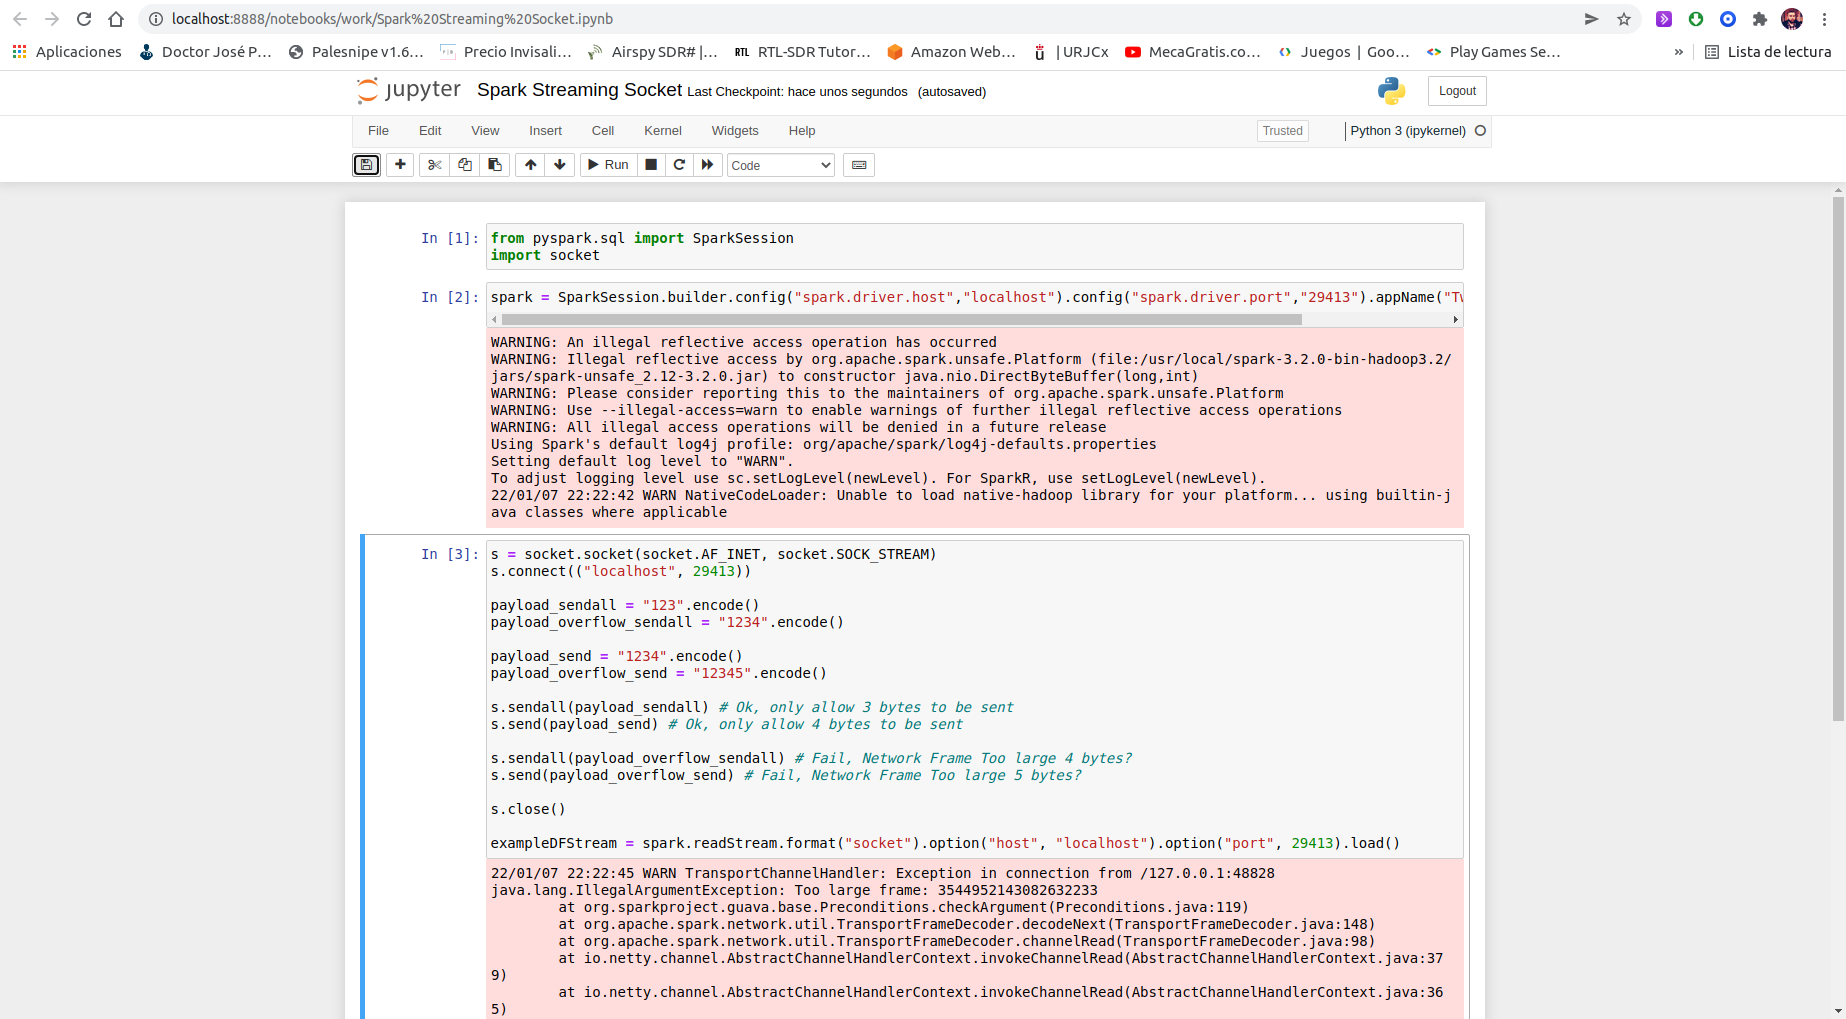Screen dimensions: 1846x1019
Task: Run the current cell with the Run button
Action: 607,164
